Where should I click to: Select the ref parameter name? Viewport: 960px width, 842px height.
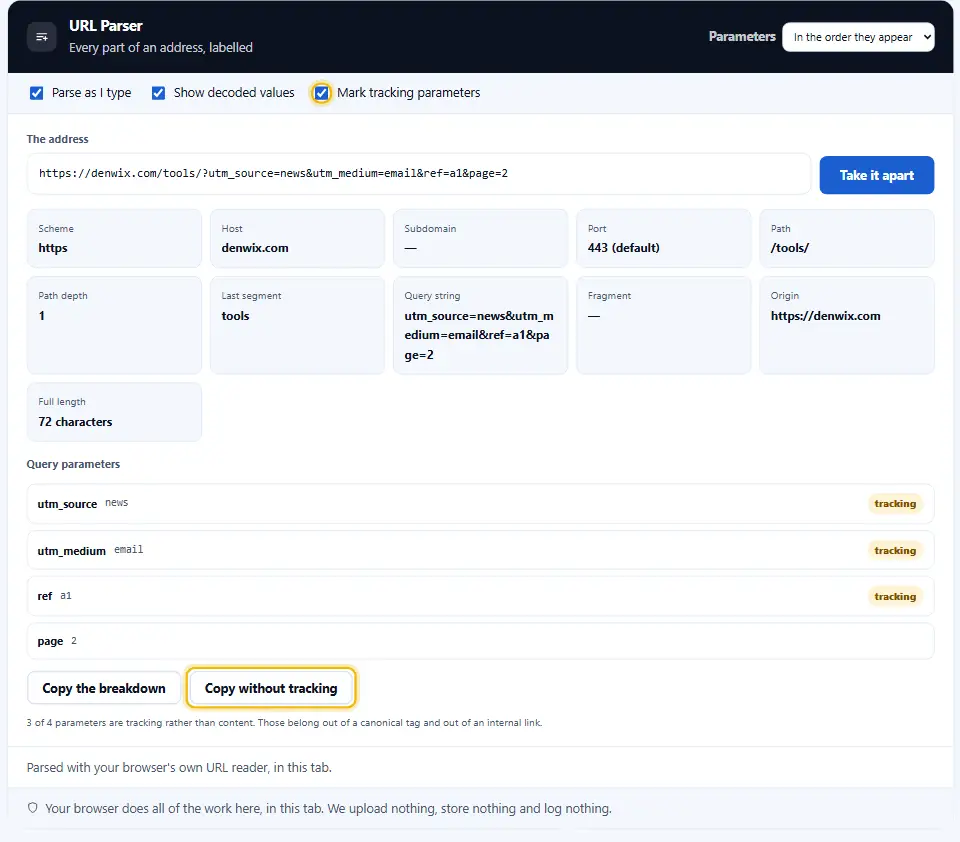coord(45,596)
